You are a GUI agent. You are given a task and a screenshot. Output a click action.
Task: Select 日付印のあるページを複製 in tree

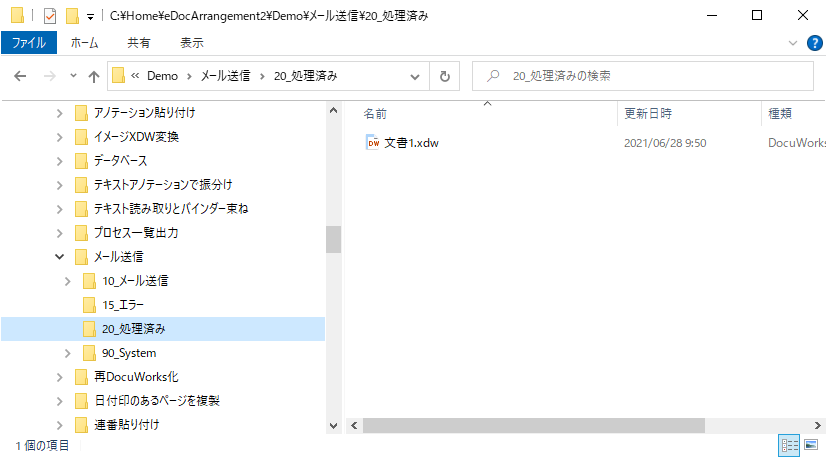157,400
